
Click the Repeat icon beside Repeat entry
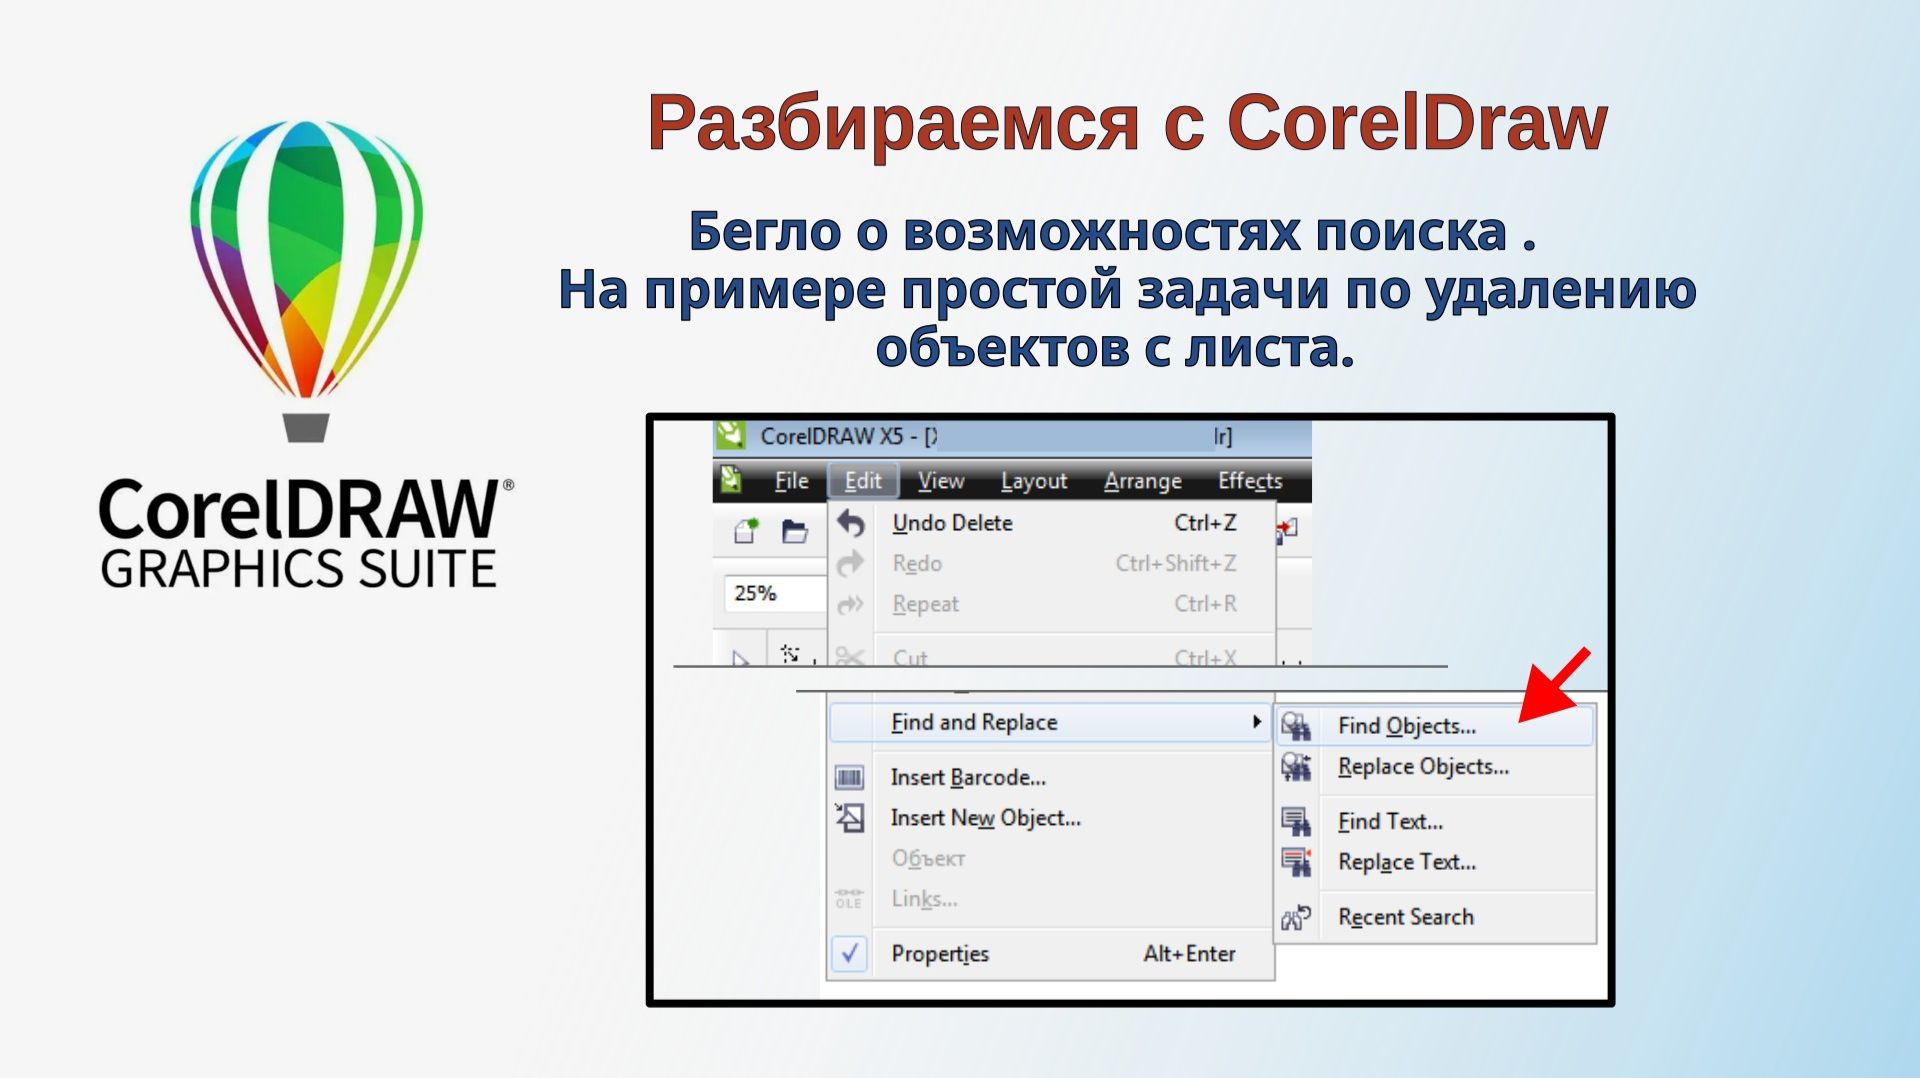849,604
